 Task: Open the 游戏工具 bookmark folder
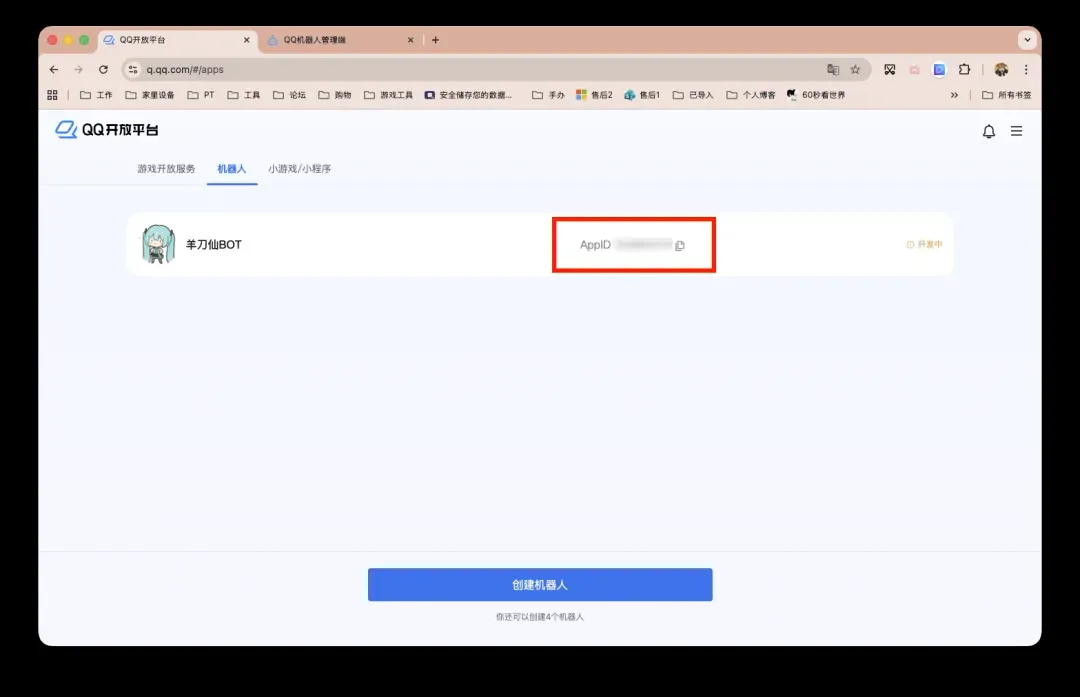388,95
